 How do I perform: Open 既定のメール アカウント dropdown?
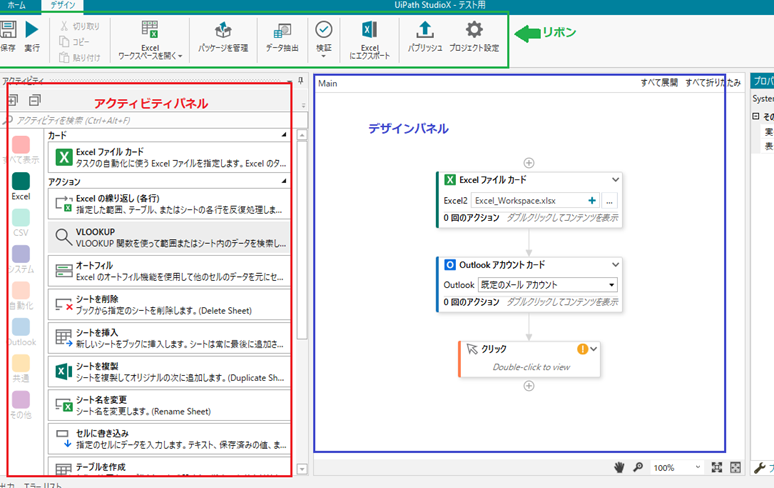tap(547, 285)
